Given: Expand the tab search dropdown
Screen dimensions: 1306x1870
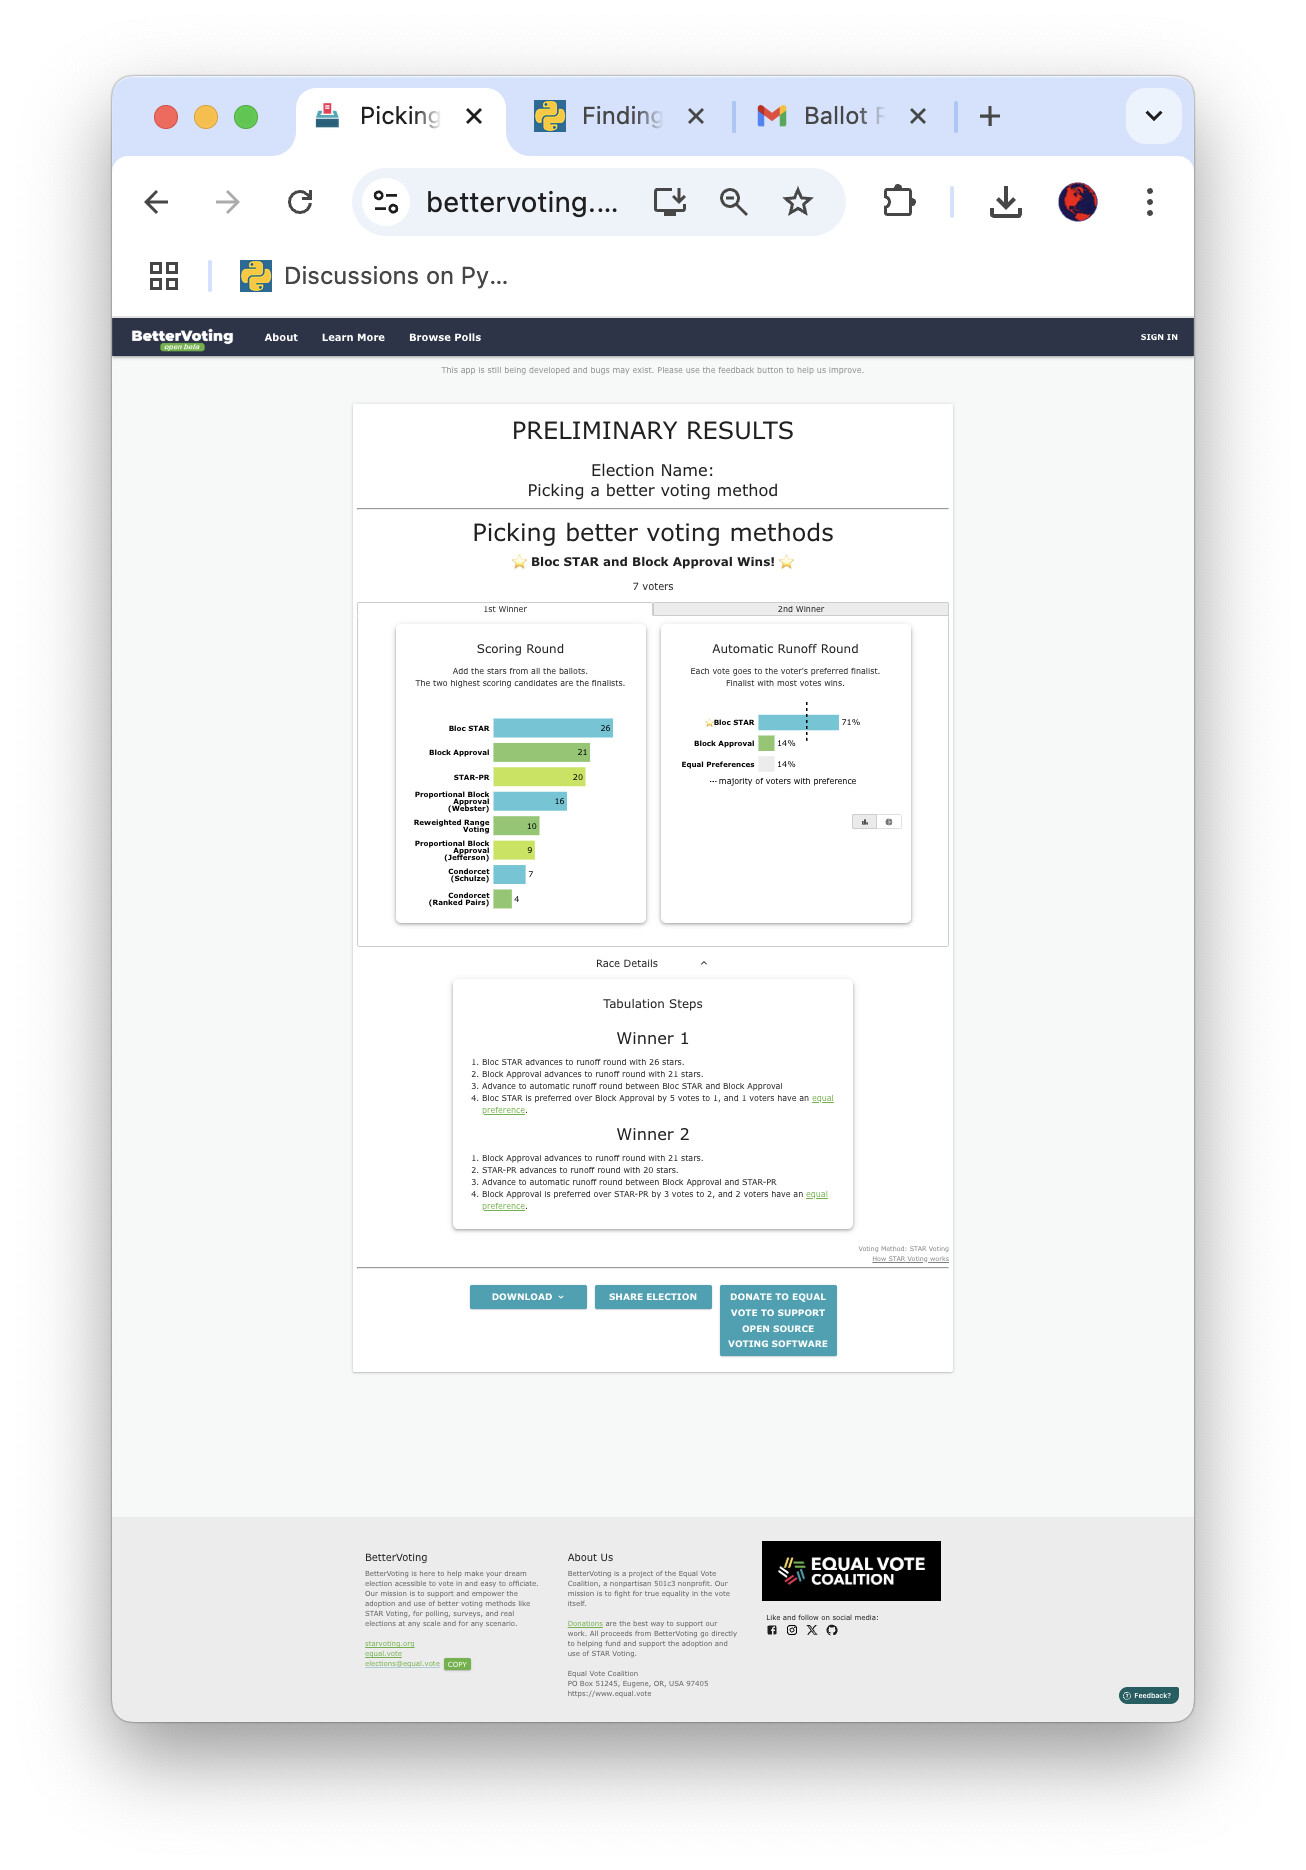Looking at the screenshot, I should tap(1154, 116).
